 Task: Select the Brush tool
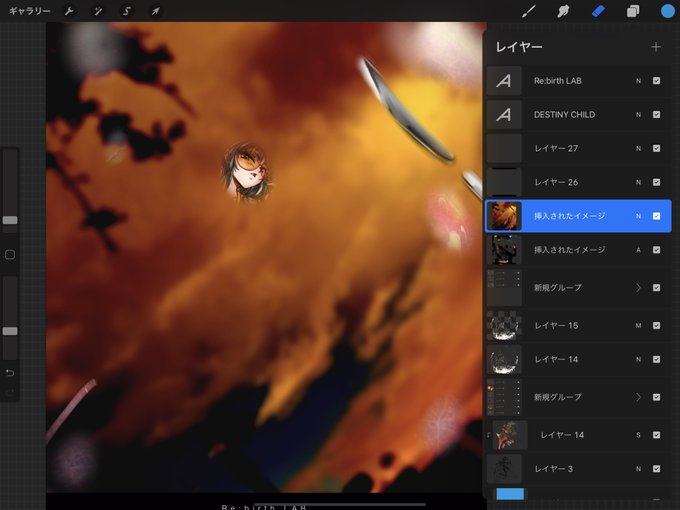pyautogui.click(x=529, y=11)
